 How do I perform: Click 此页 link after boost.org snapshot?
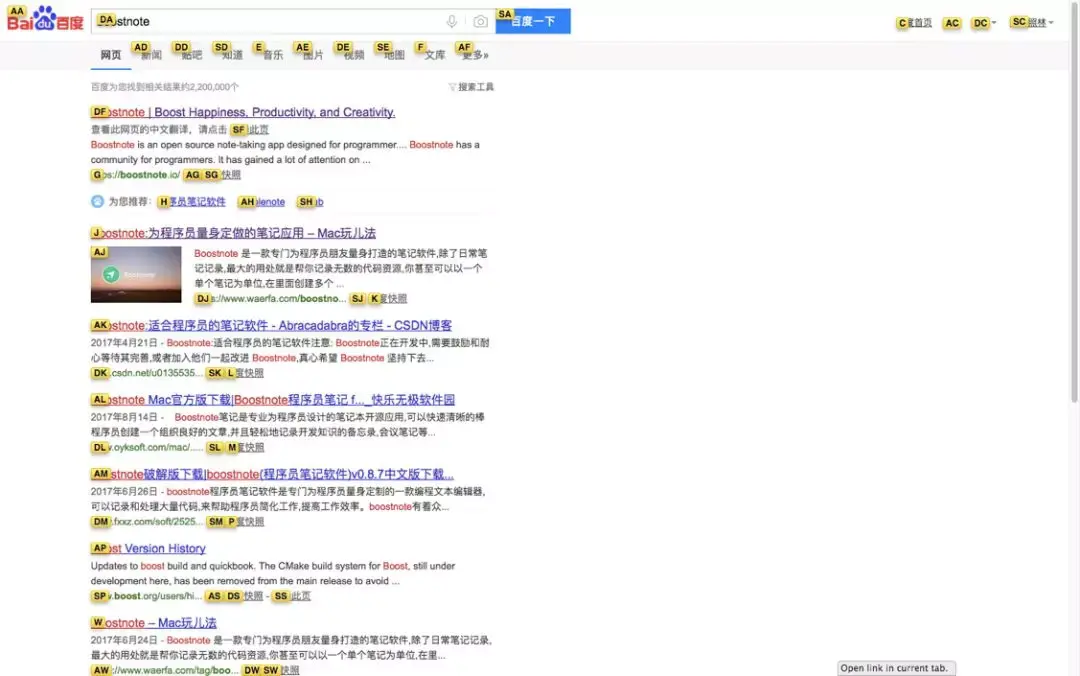pos(300,596)
